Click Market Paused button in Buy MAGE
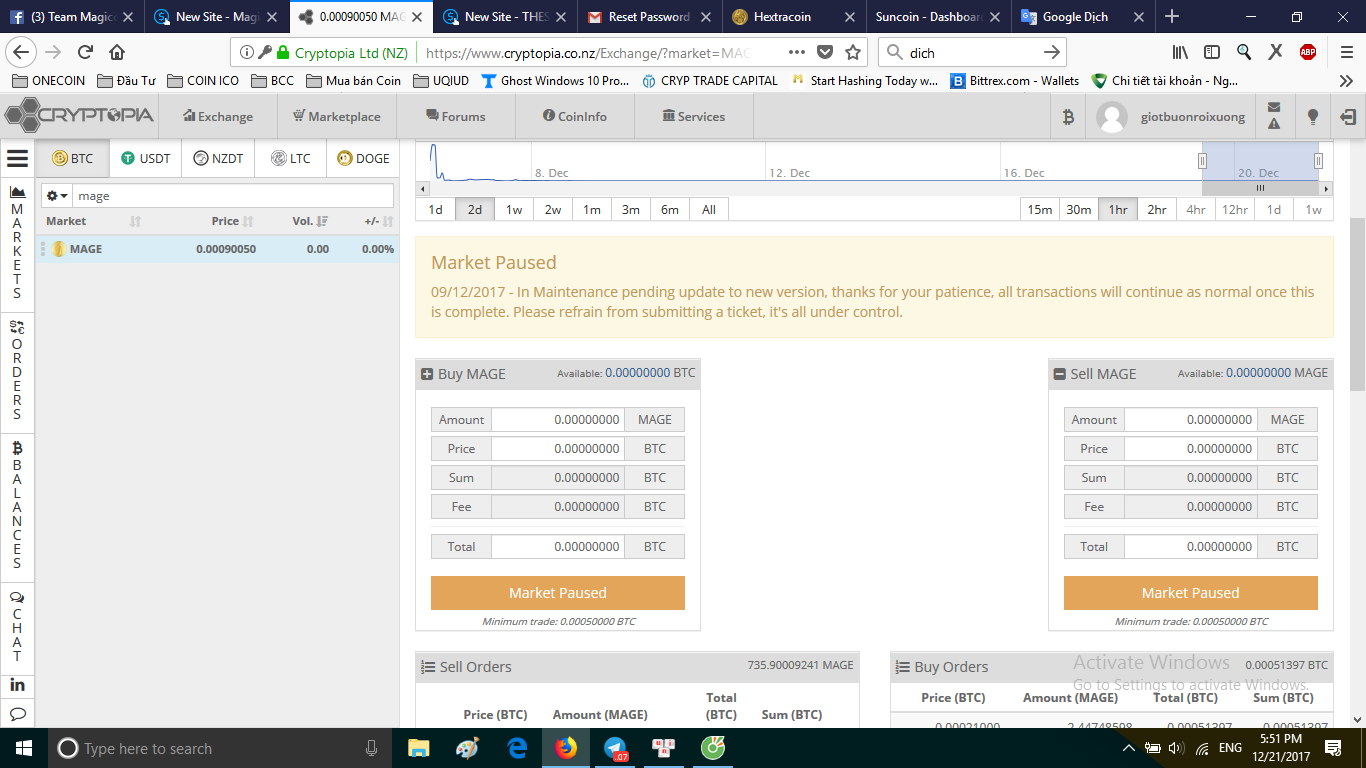The width and height of the screenshot is (1366, 768). [x=558, y=593]
